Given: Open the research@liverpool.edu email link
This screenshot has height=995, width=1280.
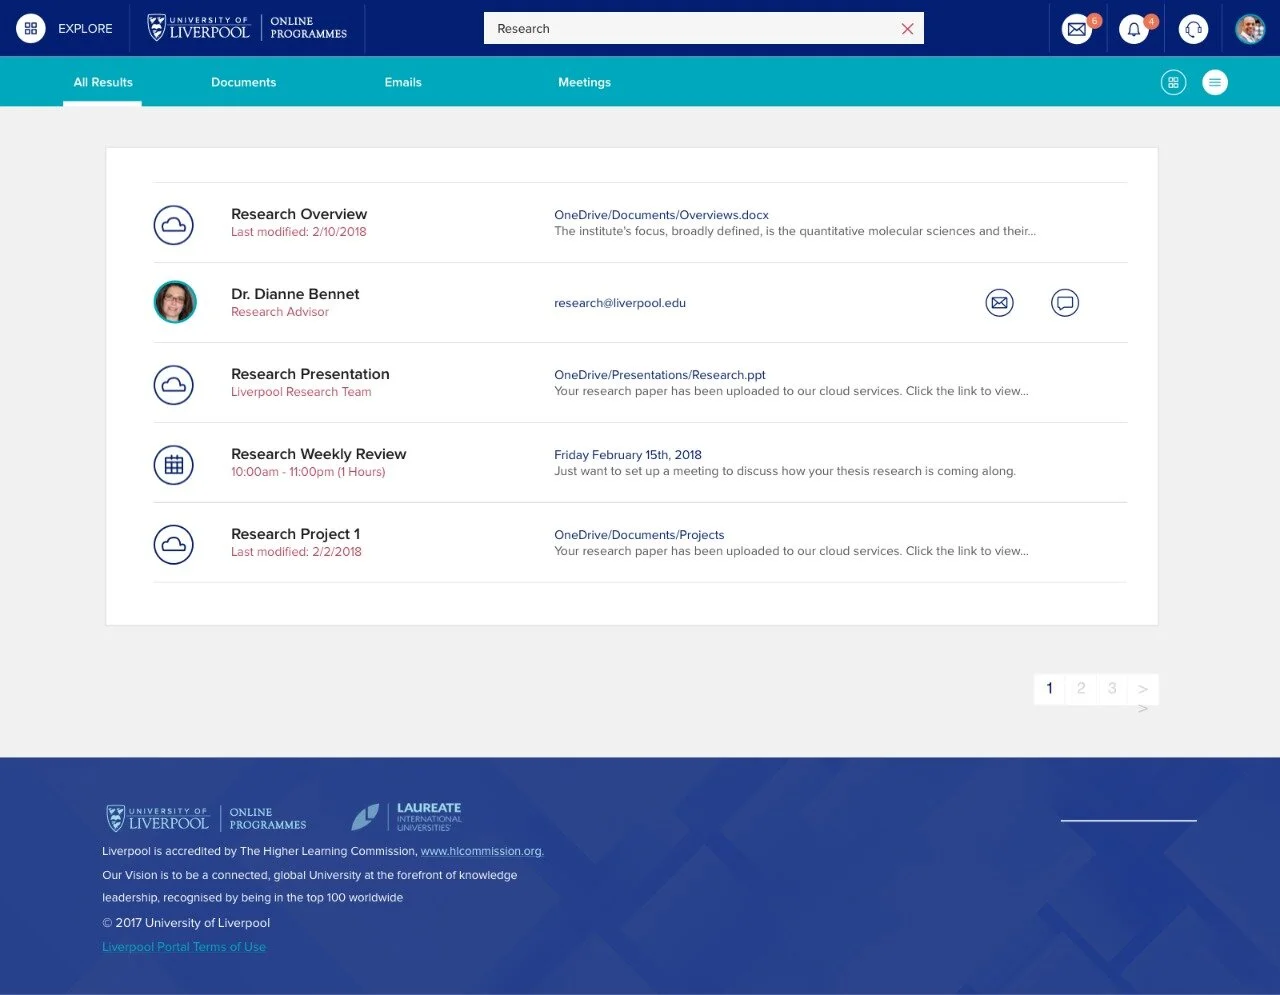Looking at the screenshot, I should point(619,302).
